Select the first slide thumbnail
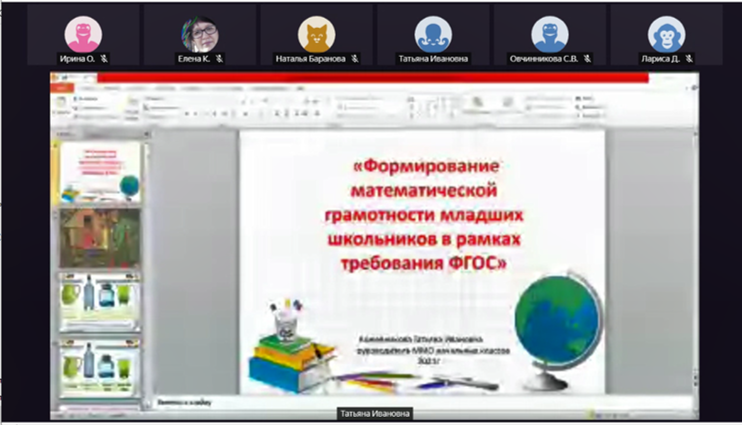The image size is (742, 425). click(100, 171)
